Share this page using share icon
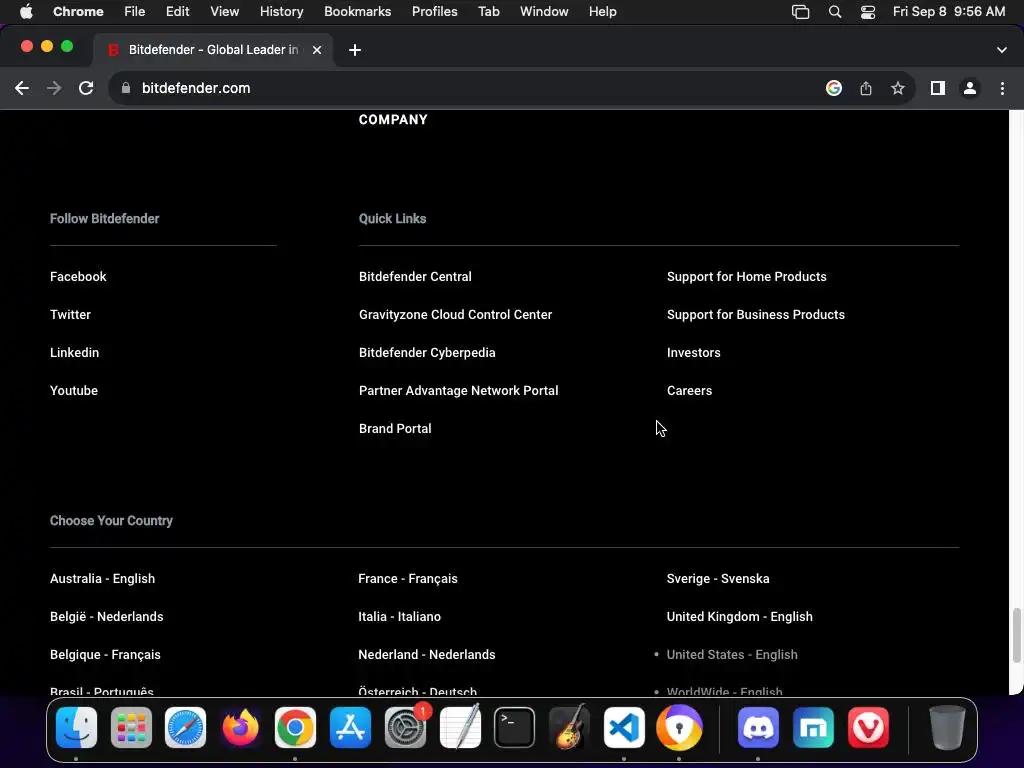1024x768 pixels. point(866,88)
